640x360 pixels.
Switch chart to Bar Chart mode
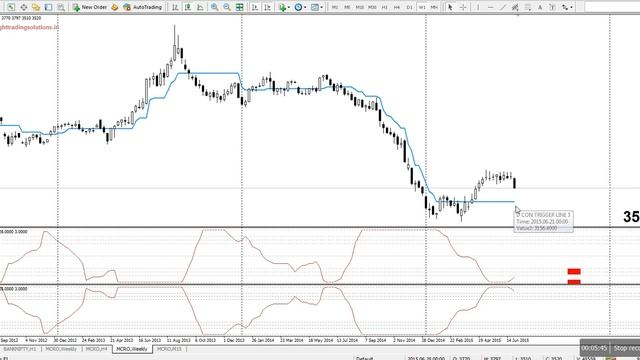(175, 7)
